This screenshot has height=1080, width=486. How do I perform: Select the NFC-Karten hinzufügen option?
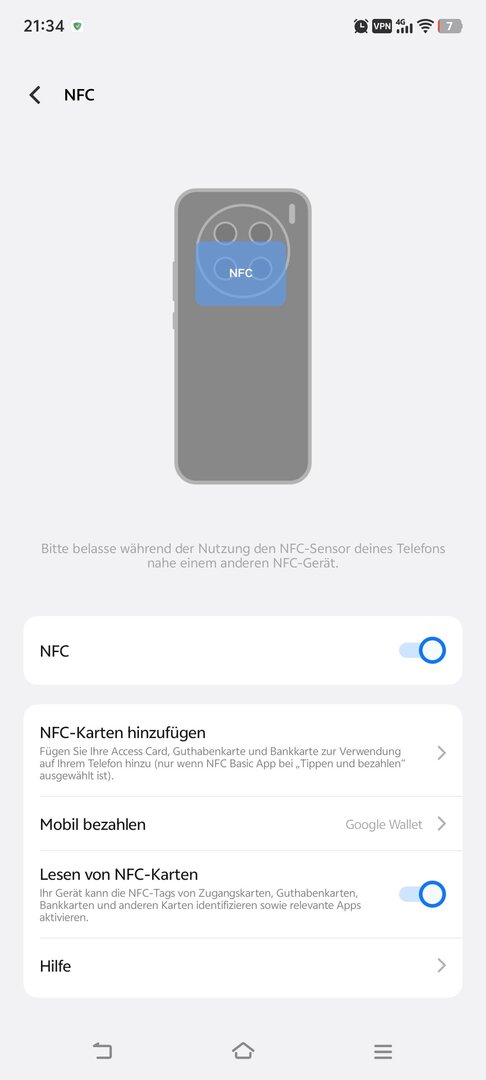click(243, 751)
